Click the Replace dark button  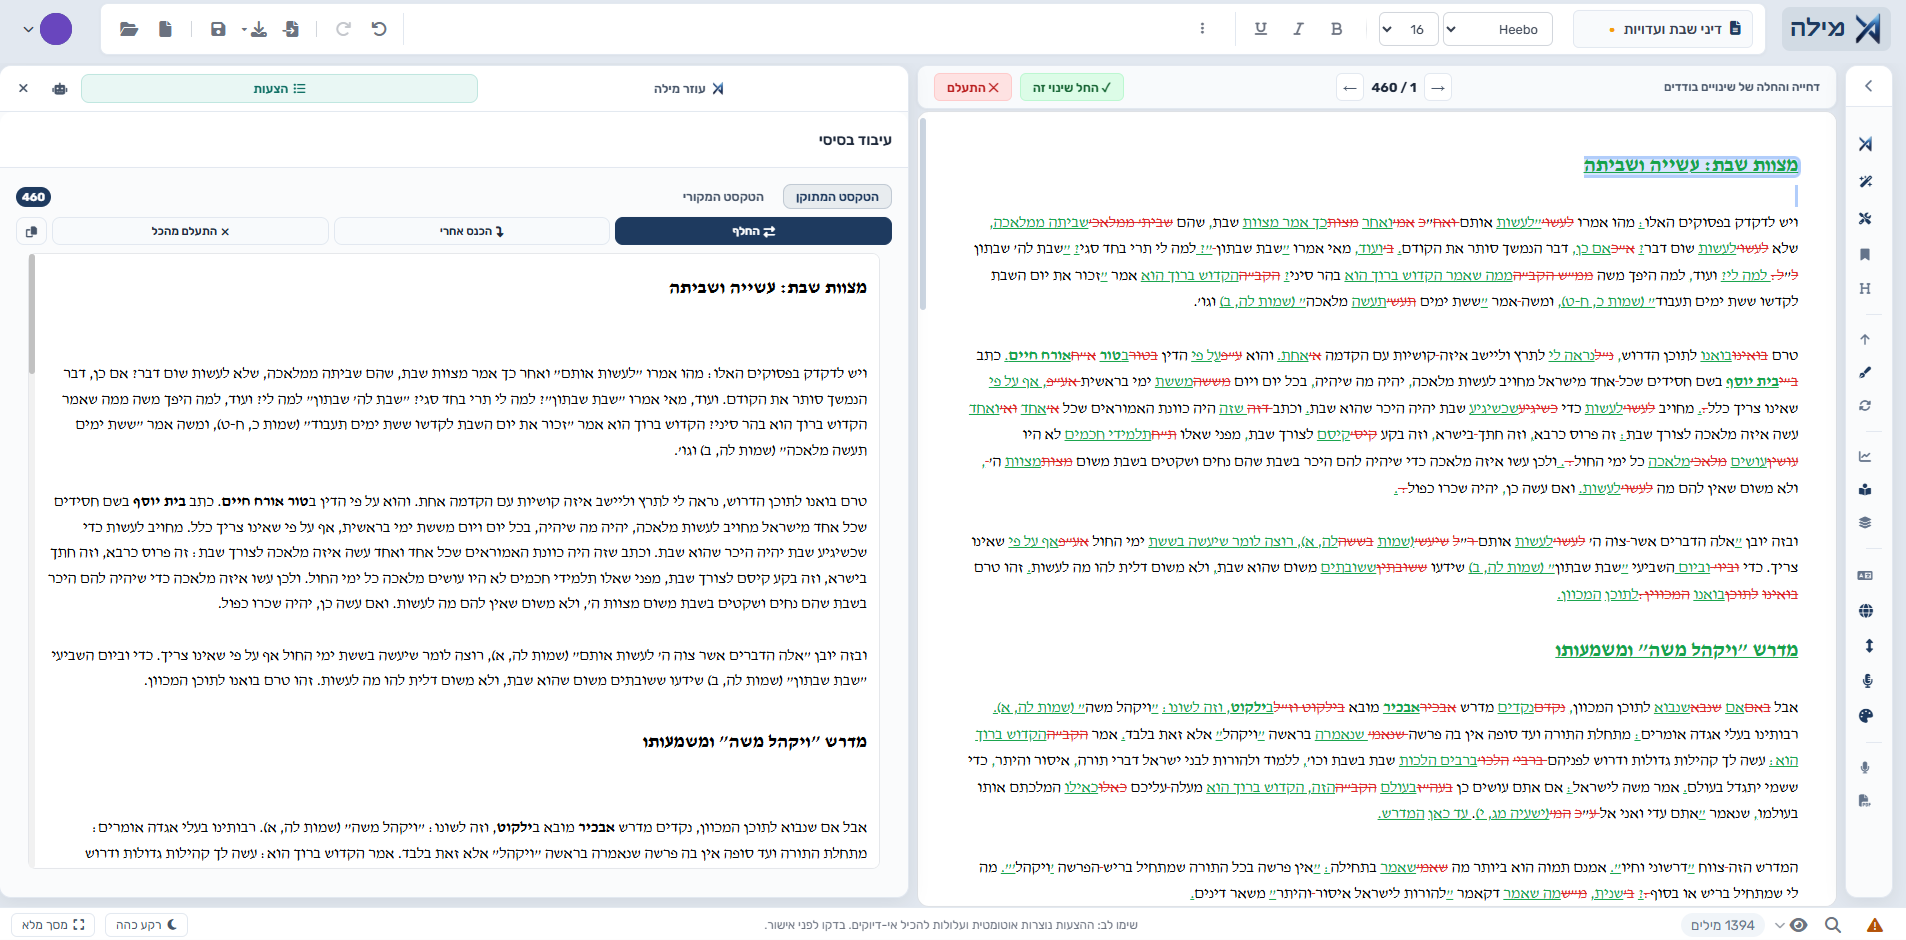point(753,231)
